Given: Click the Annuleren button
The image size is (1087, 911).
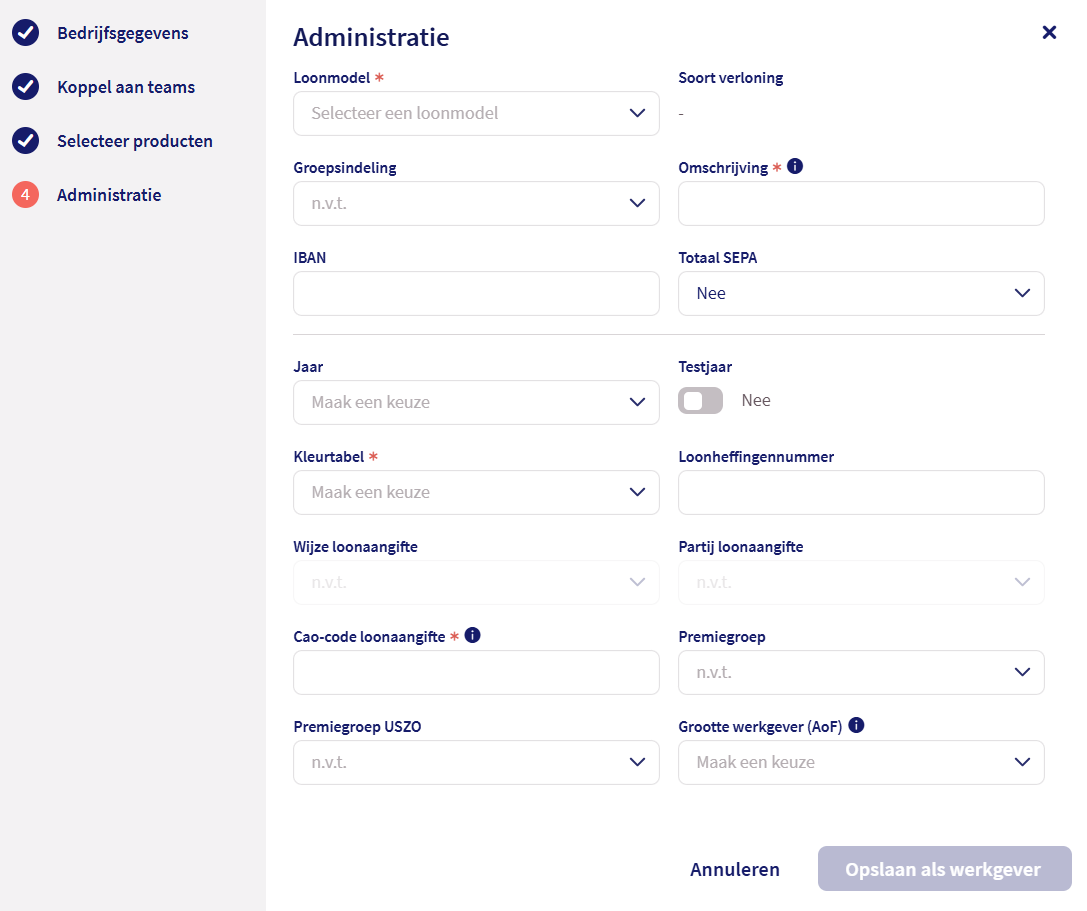Looking at the screenshot, I should point(735,869).
